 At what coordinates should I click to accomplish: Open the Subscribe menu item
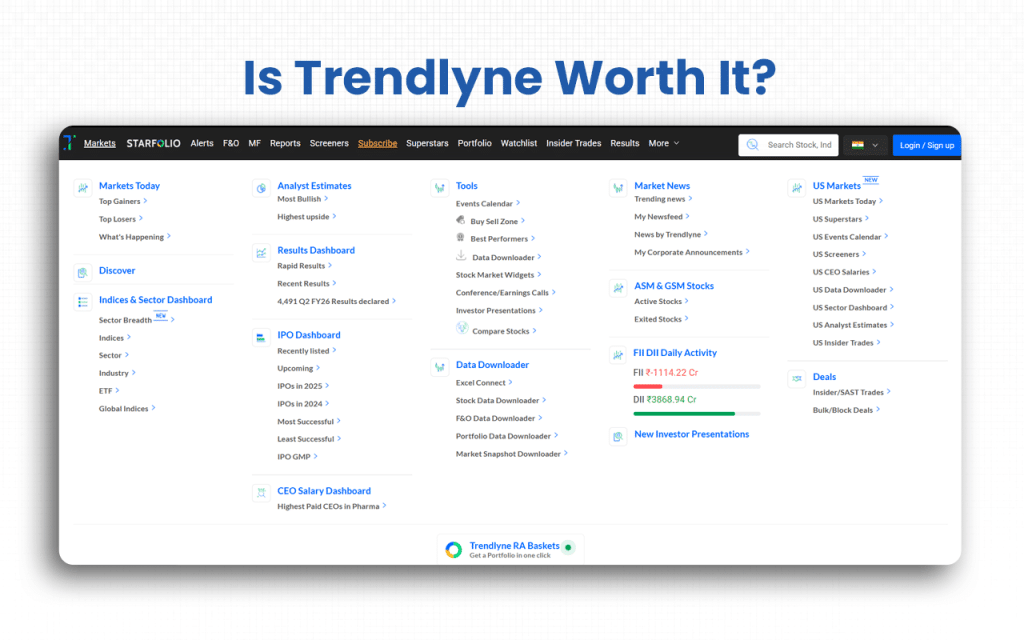(x=377, y=143)
